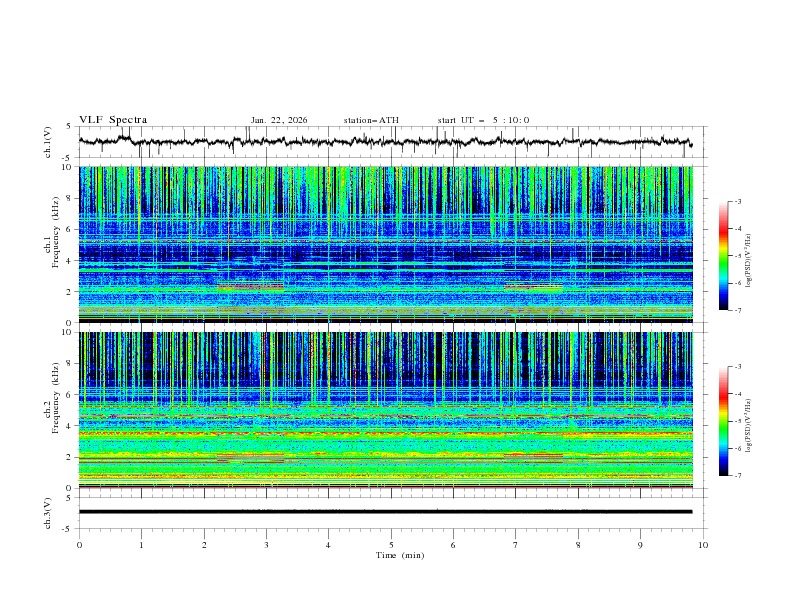This screenshot has width=792, height=612.
Task: Click the VLF Spectra title text
Action: [x=113, y=120]
